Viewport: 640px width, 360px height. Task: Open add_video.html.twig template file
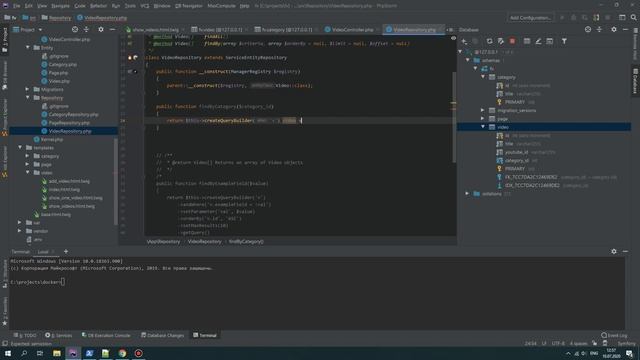pyautogui.click(x=69, y=181)
